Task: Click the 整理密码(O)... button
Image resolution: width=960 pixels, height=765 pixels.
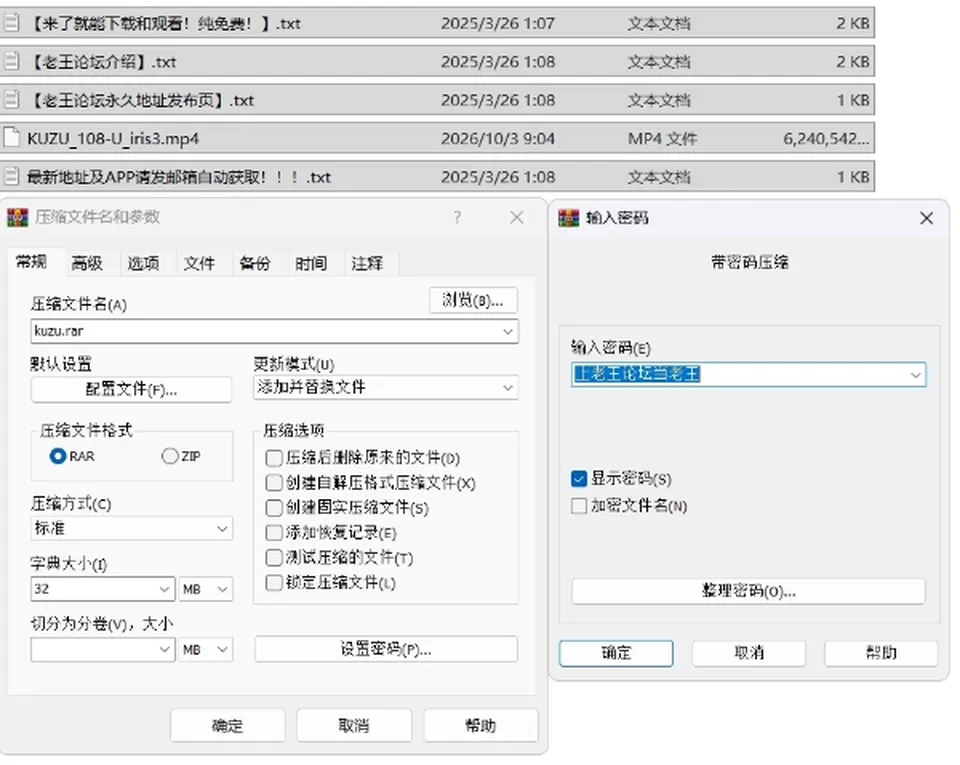Action: click(748, 591)
